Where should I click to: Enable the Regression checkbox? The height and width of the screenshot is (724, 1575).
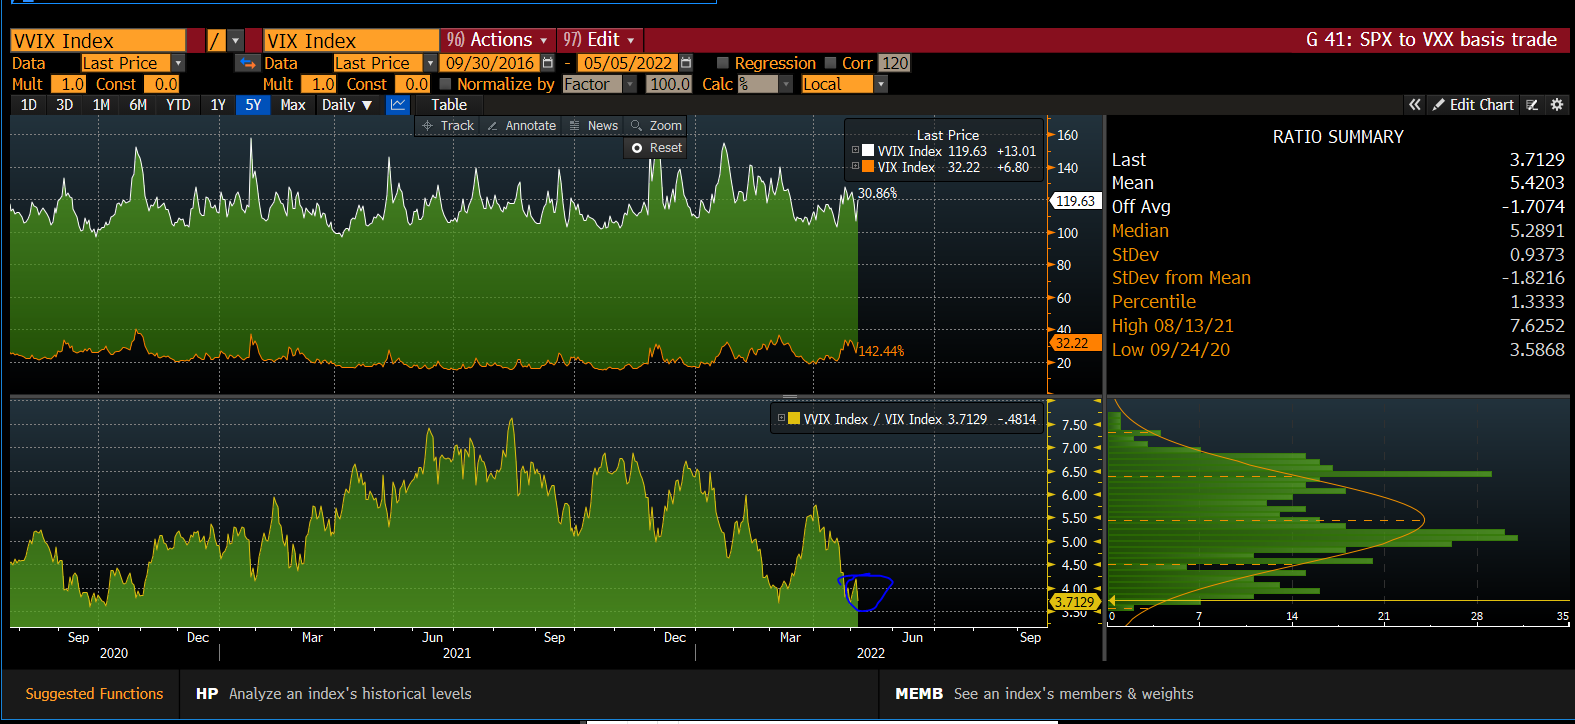tap(723, 63)
